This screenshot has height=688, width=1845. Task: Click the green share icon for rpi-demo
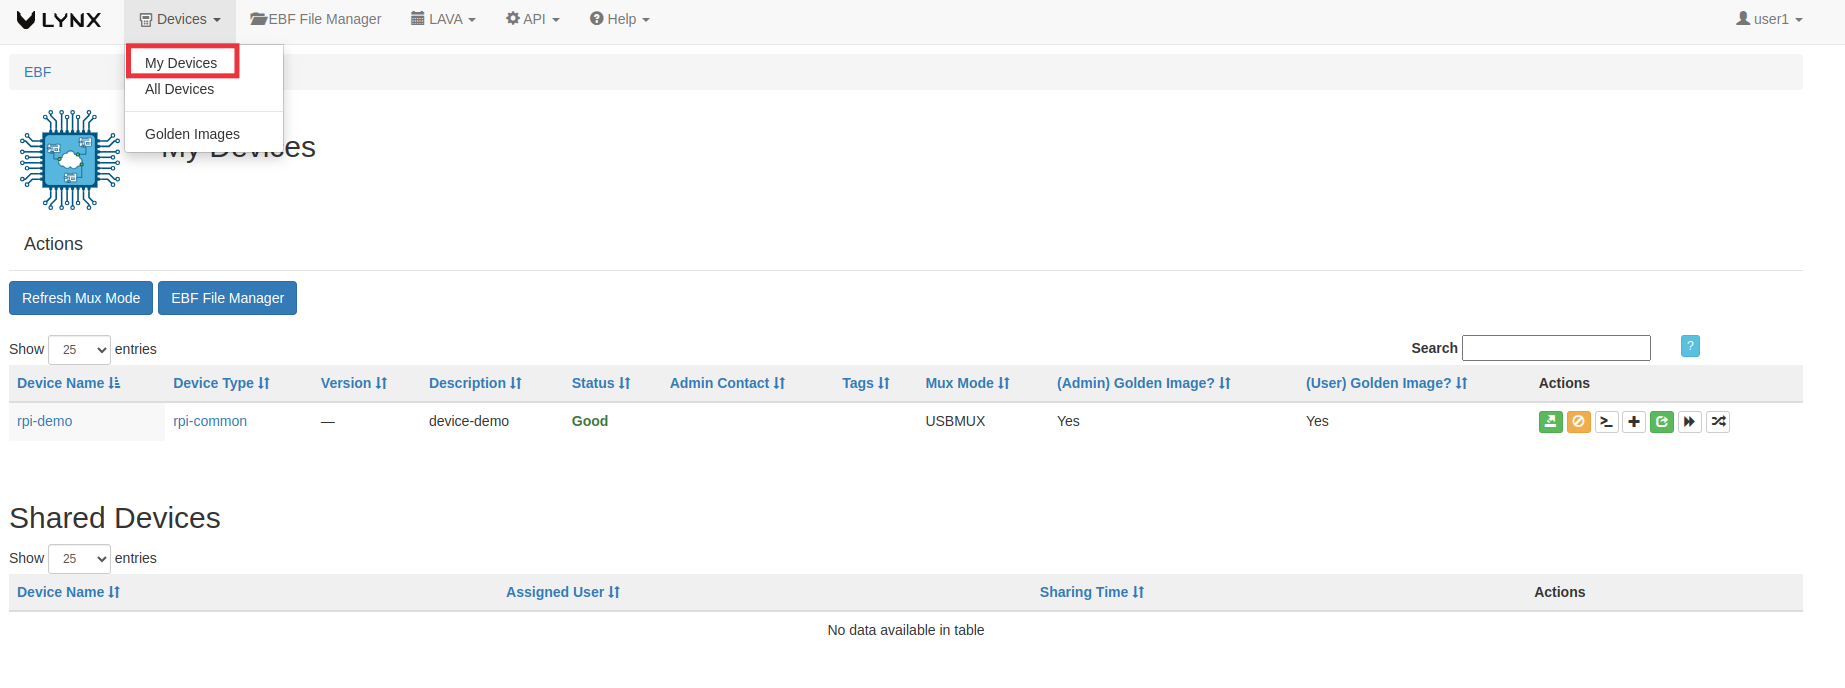(1662, 422)
